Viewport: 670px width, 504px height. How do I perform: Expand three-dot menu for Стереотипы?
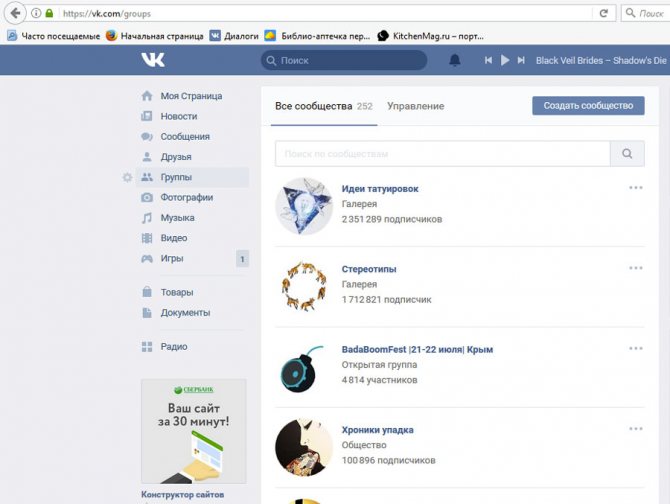click(635, 268)
